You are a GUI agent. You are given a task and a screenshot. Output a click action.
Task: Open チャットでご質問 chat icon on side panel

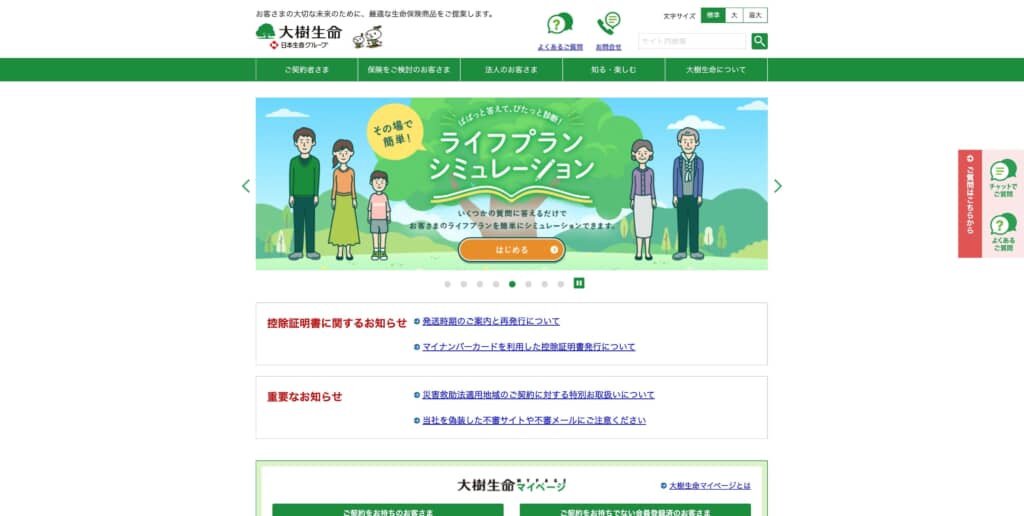[1002, 178]
